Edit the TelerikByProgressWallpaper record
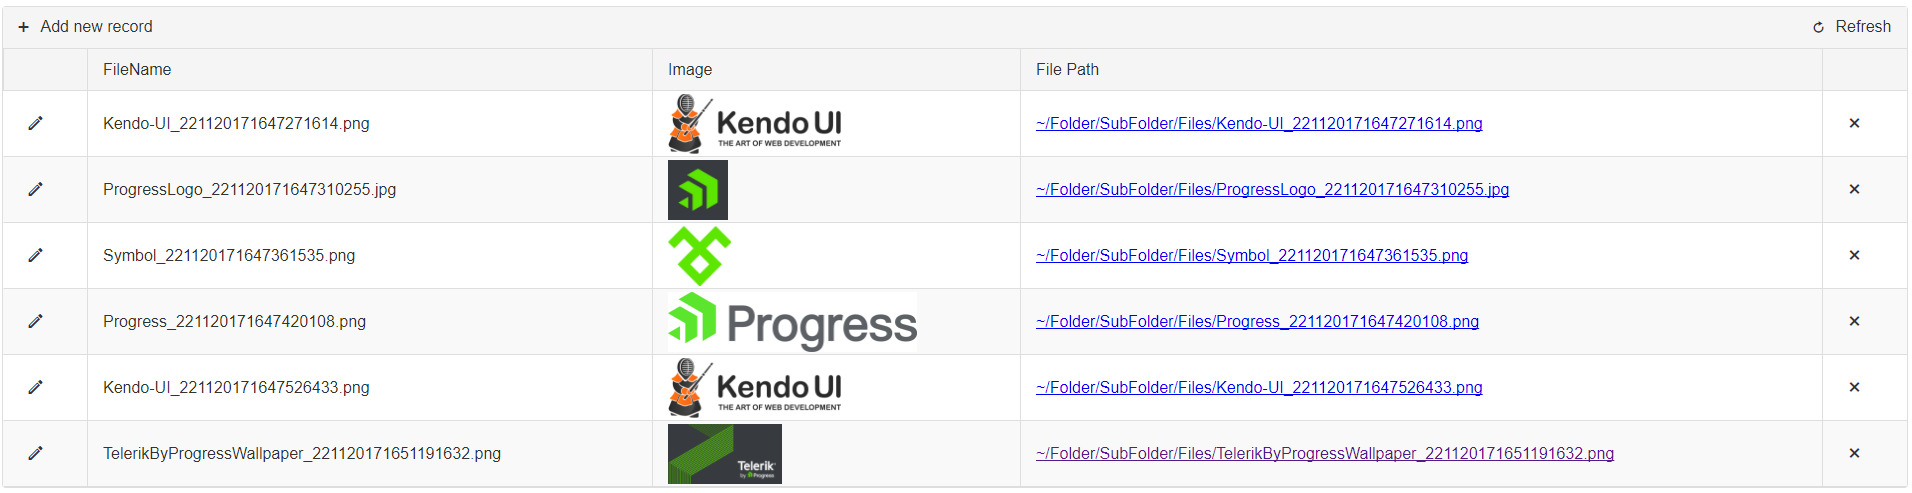 pos(35,453)
